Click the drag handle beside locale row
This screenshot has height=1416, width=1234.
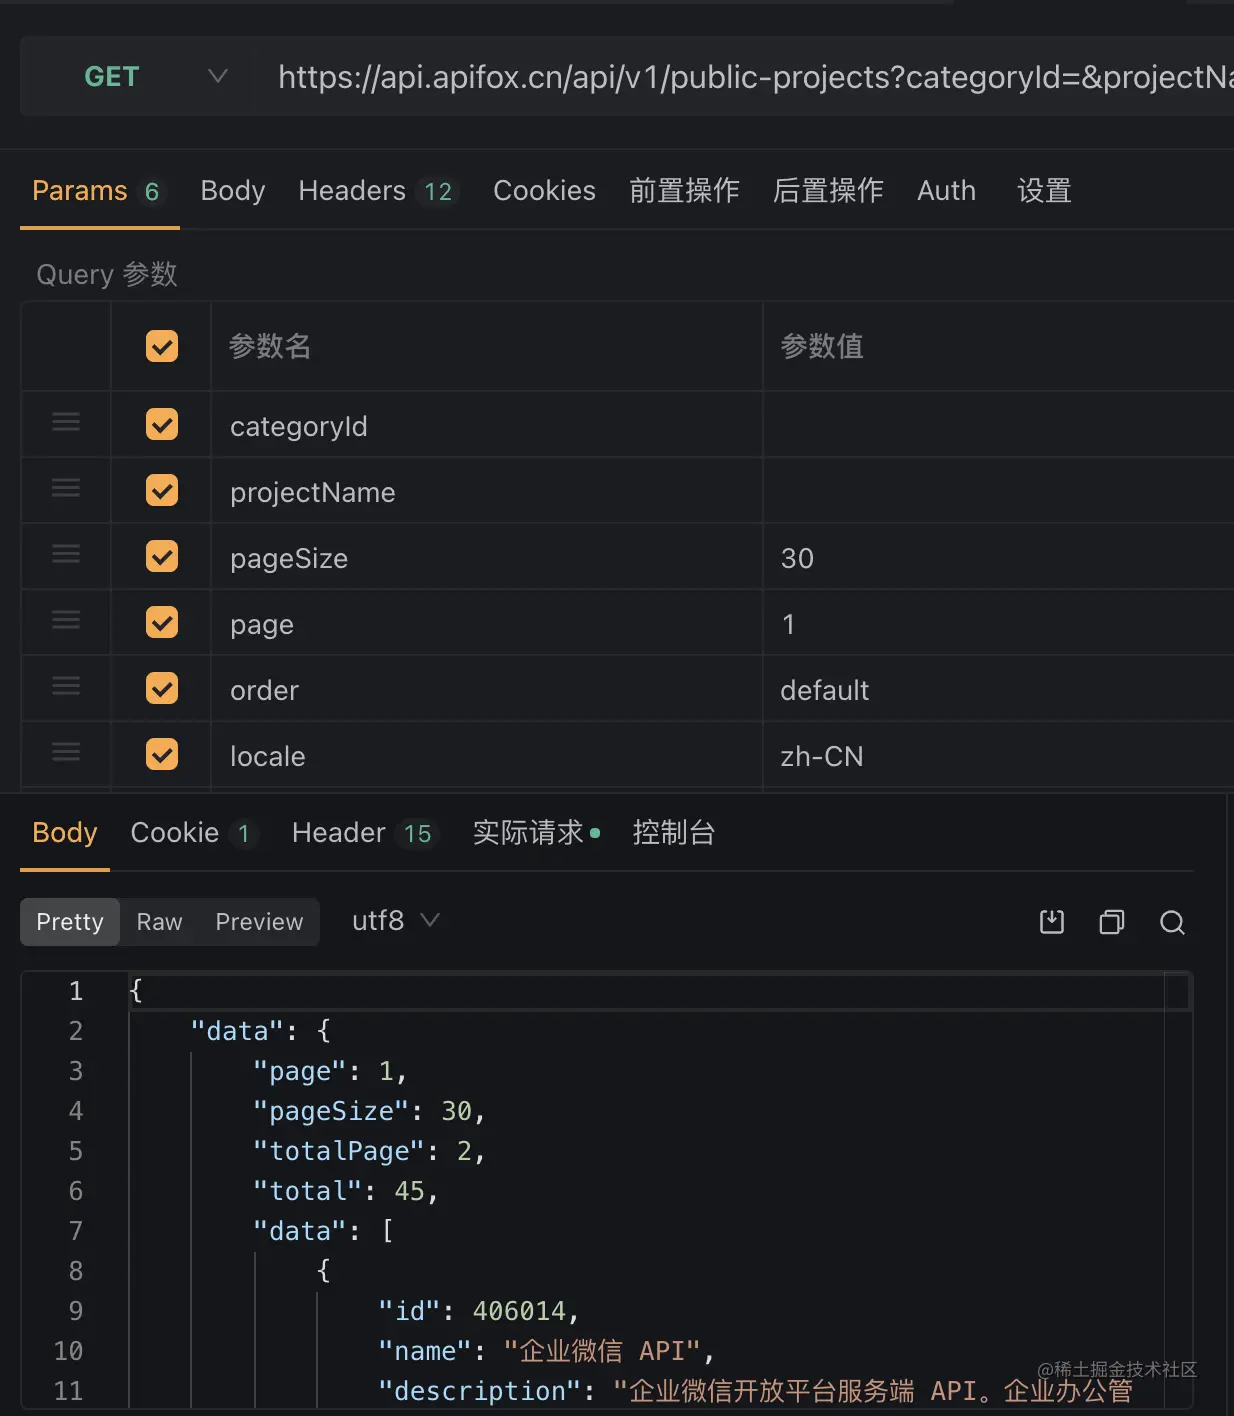(x=65, y=753)
